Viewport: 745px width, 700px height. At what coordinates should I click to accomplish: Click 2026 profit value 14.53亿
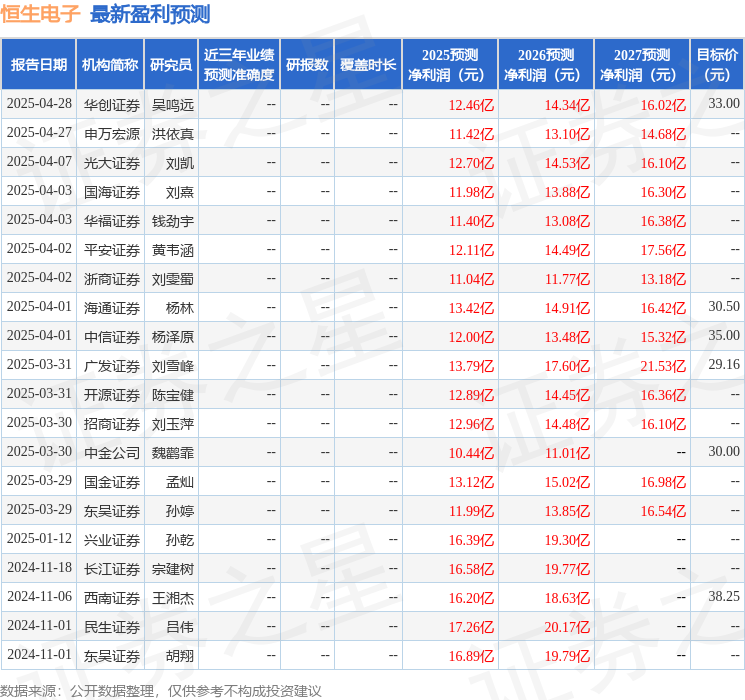pos(567,163)
